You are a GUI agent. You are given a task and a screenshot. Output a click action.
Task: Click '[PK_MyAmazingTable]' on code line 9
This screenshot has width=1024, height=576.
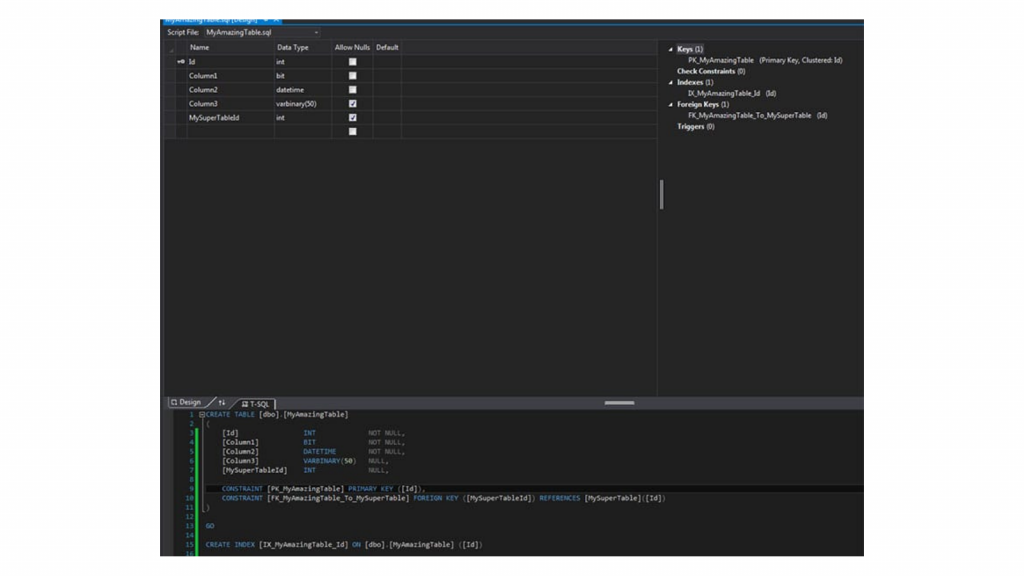pos(305,488)
